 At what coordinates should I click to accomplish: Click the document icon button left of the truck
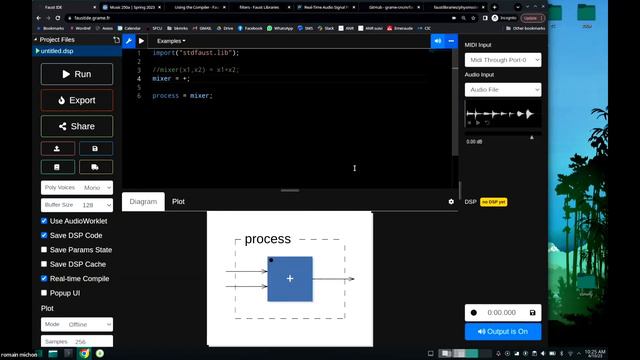click(58, 167)
